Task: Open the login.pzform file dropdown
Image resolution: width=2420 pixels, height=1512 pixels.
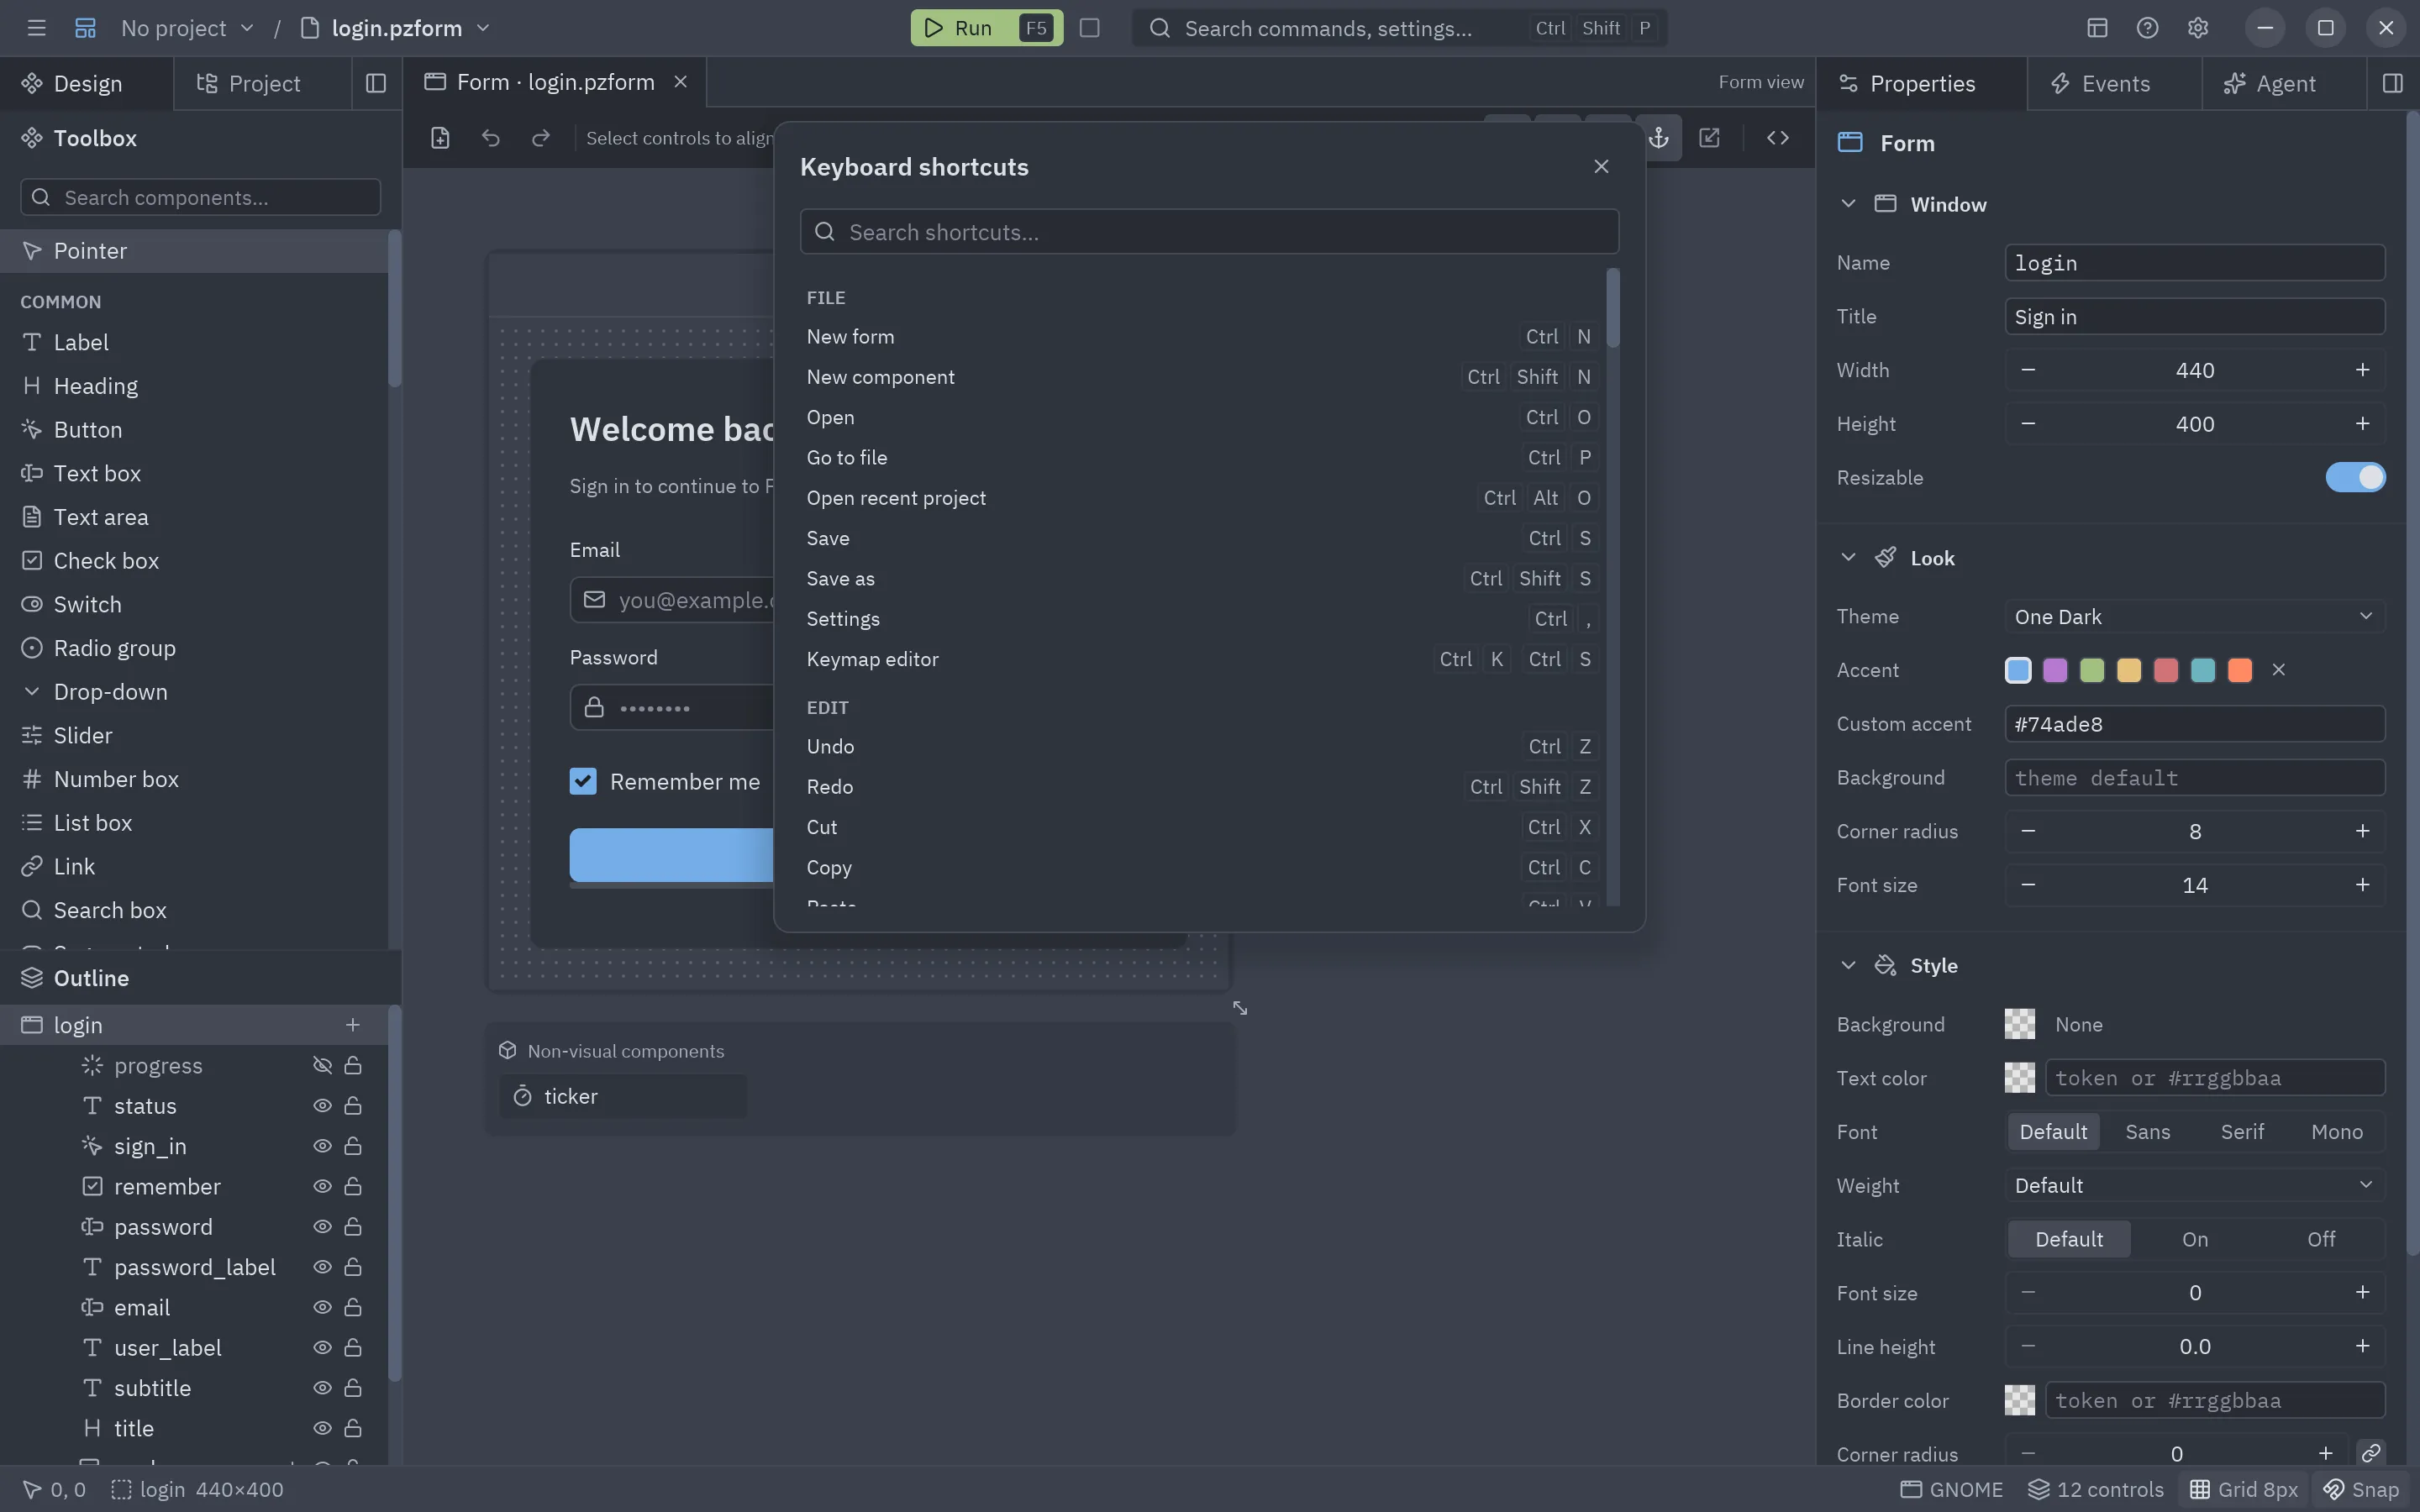Action: (396, 28)
